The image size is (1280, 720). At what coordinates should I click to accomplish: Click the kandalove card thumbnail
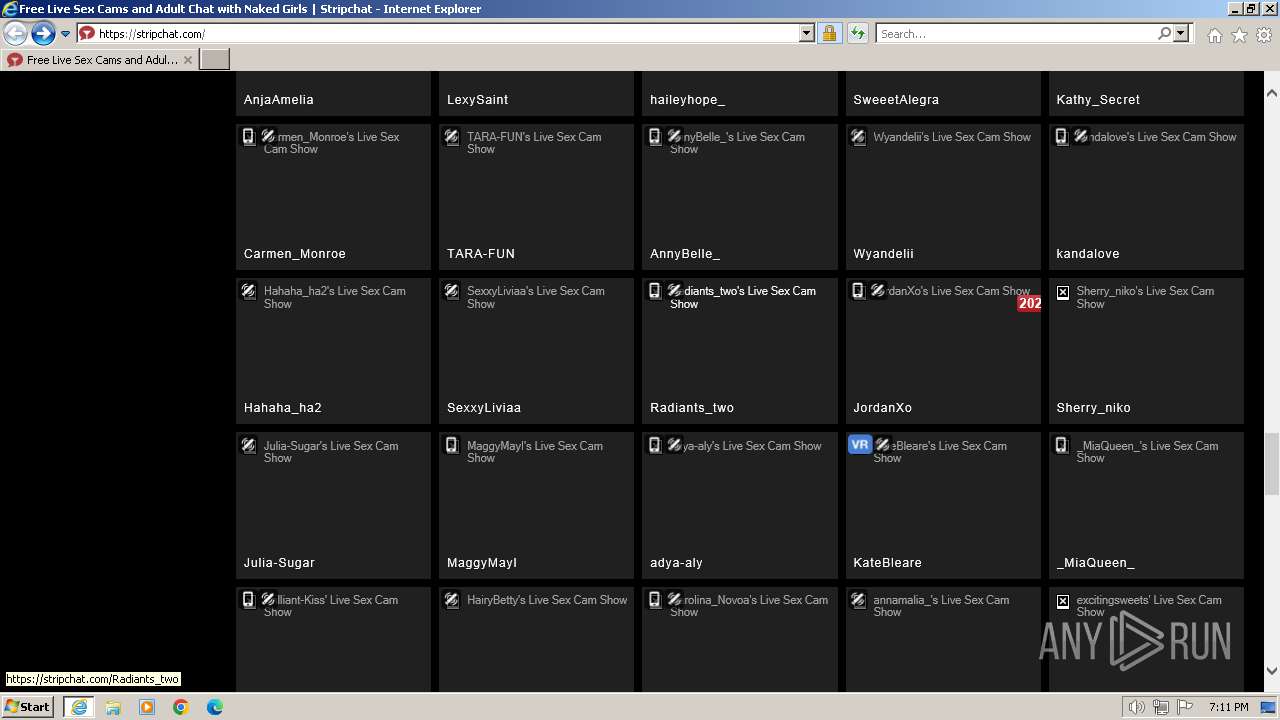point(1146,197)
